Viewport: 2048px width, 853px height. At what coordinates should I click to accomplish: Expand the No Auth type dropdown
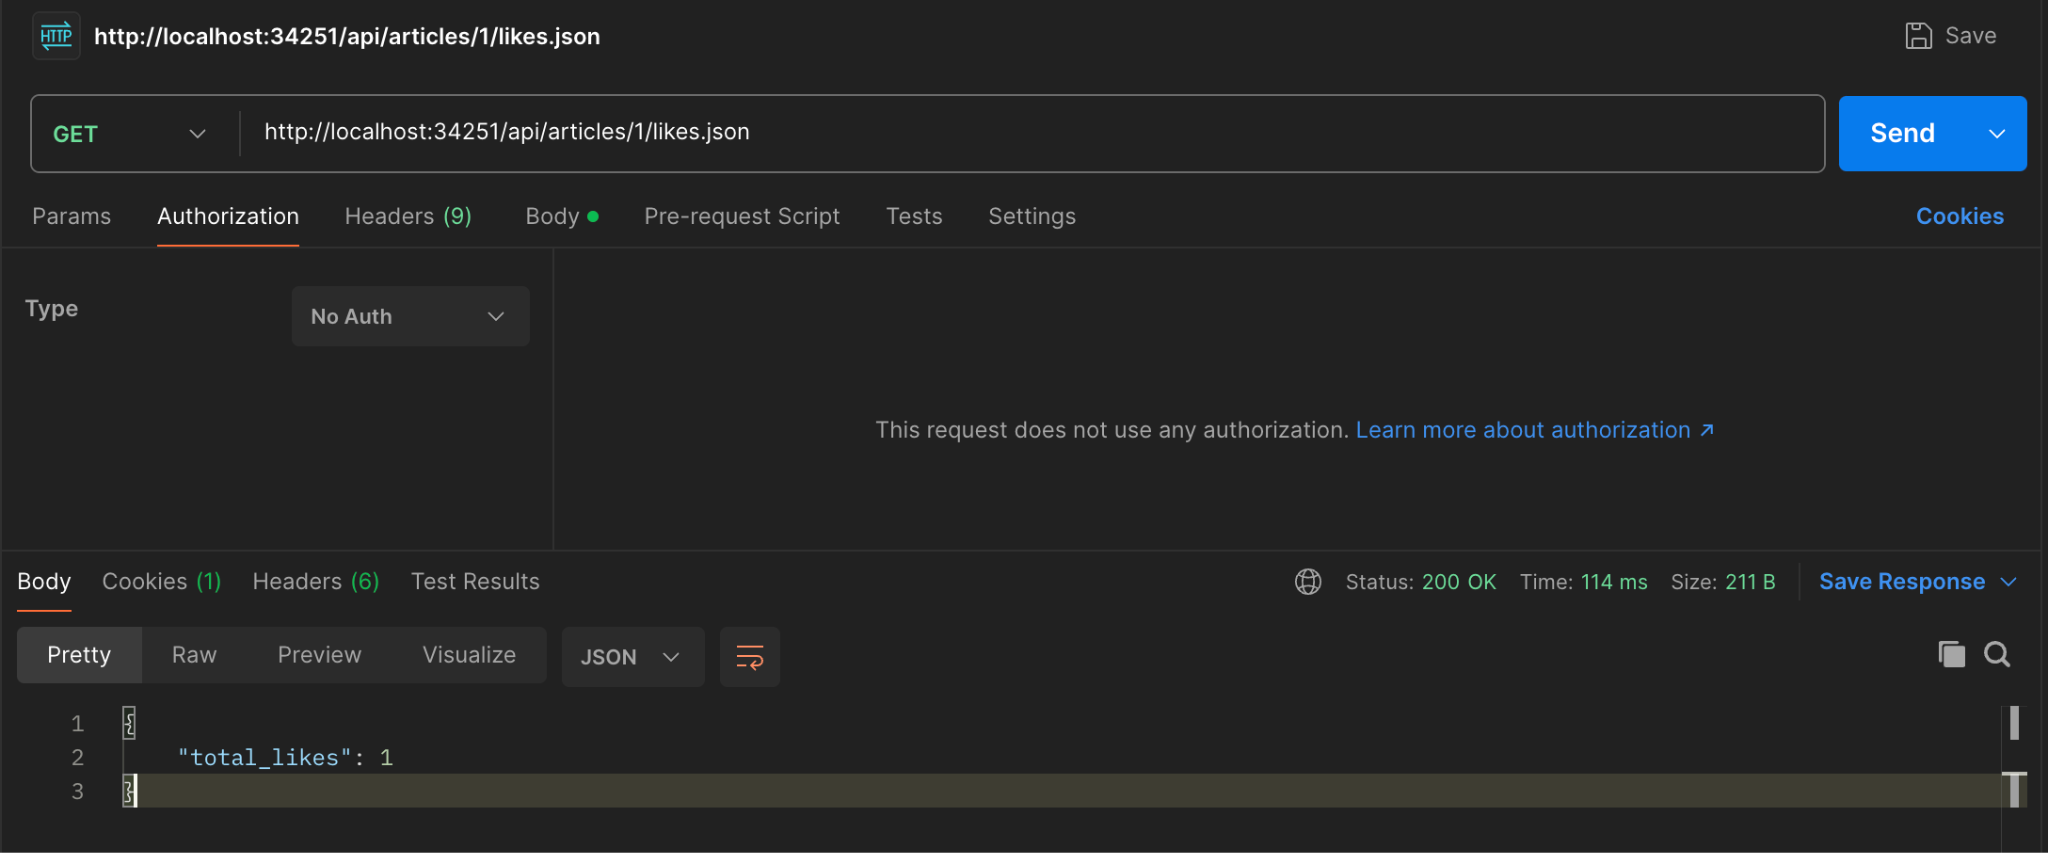point(410,317)
